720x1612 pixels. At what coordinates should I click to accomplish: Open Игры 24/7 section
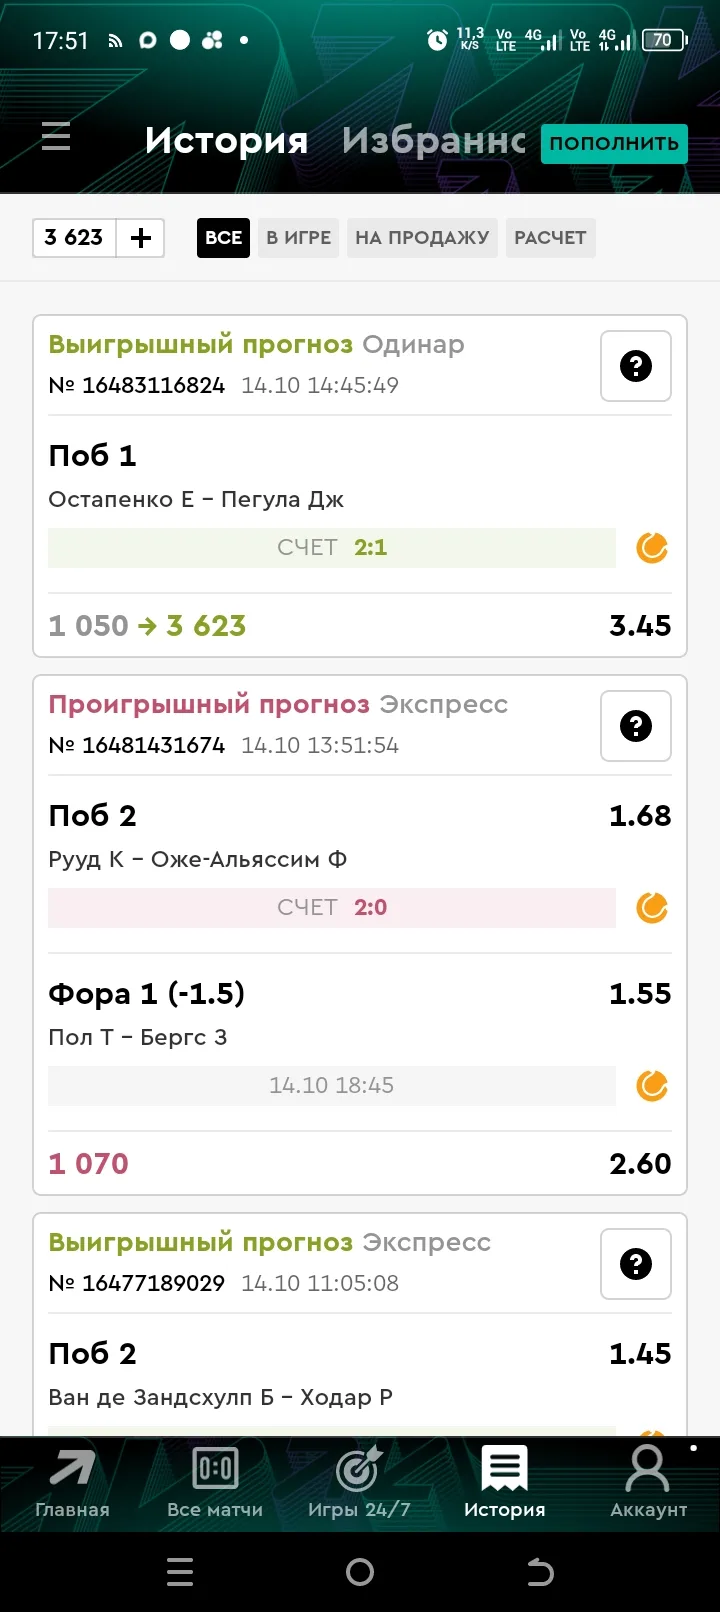(x=359, y=1485)
